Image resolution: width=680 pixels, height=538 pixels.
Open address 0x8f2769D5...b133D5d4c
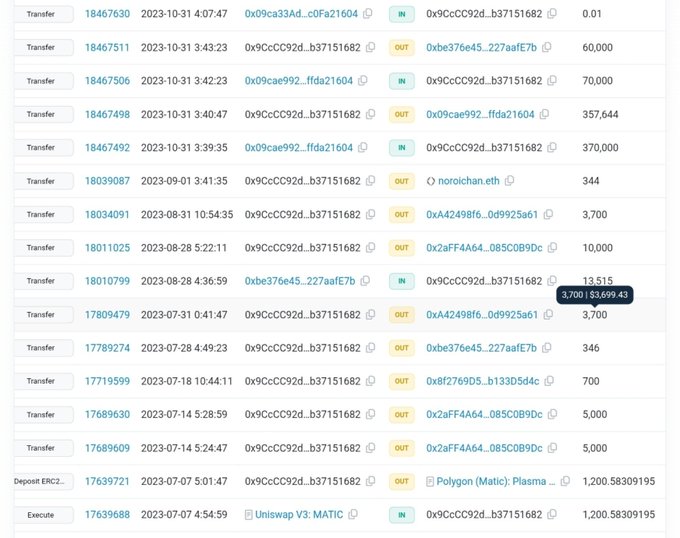coord(482,381)
